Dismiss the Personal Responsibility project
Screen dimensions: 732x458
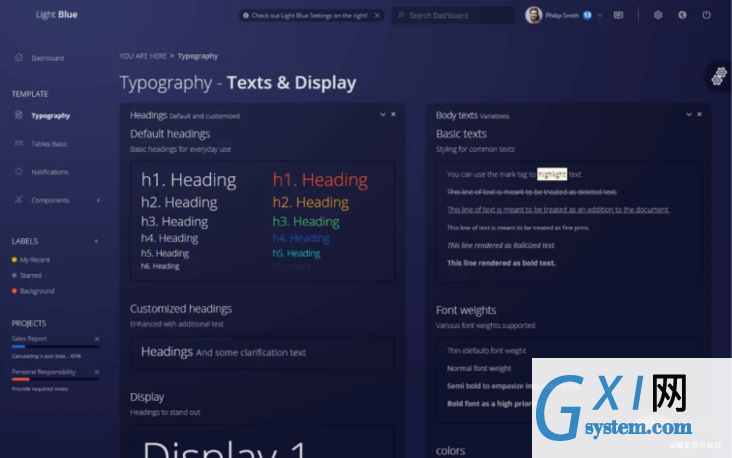click(97, 372)
